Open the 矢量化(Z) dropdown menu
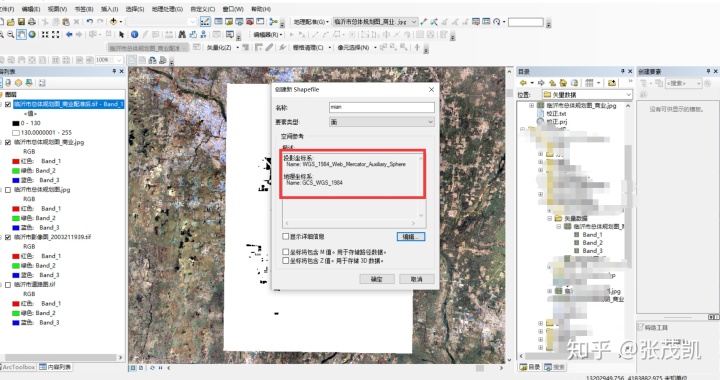 coord(222,47)
